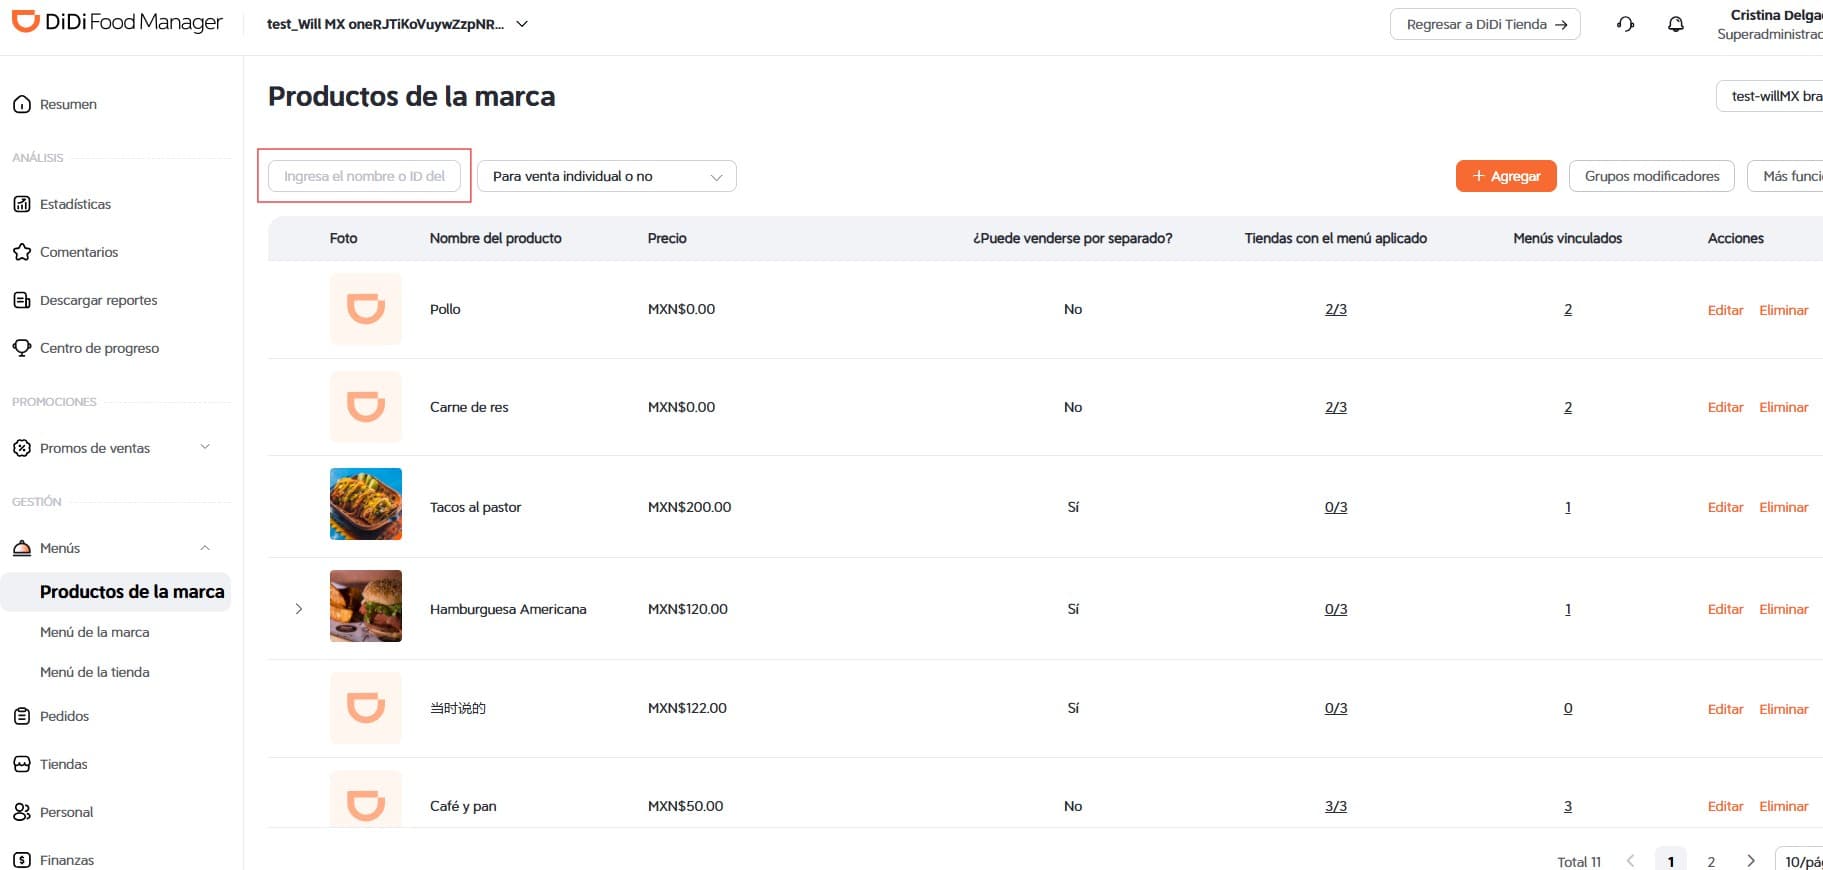Click the placeholder photo of Carne de res
1823x870 pixels.
[x=366, y=407]
